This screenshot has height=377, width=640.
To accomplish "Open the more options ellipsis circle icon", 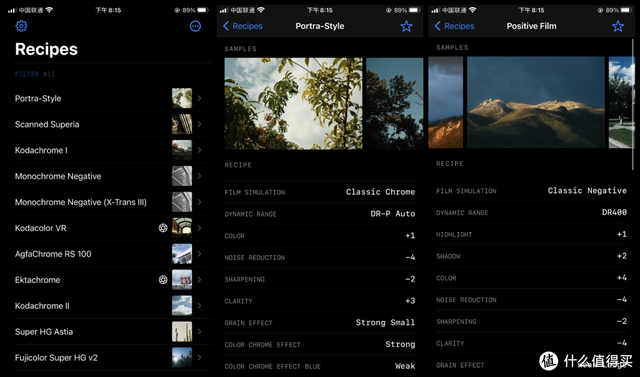I will click(x=196, y=26).
